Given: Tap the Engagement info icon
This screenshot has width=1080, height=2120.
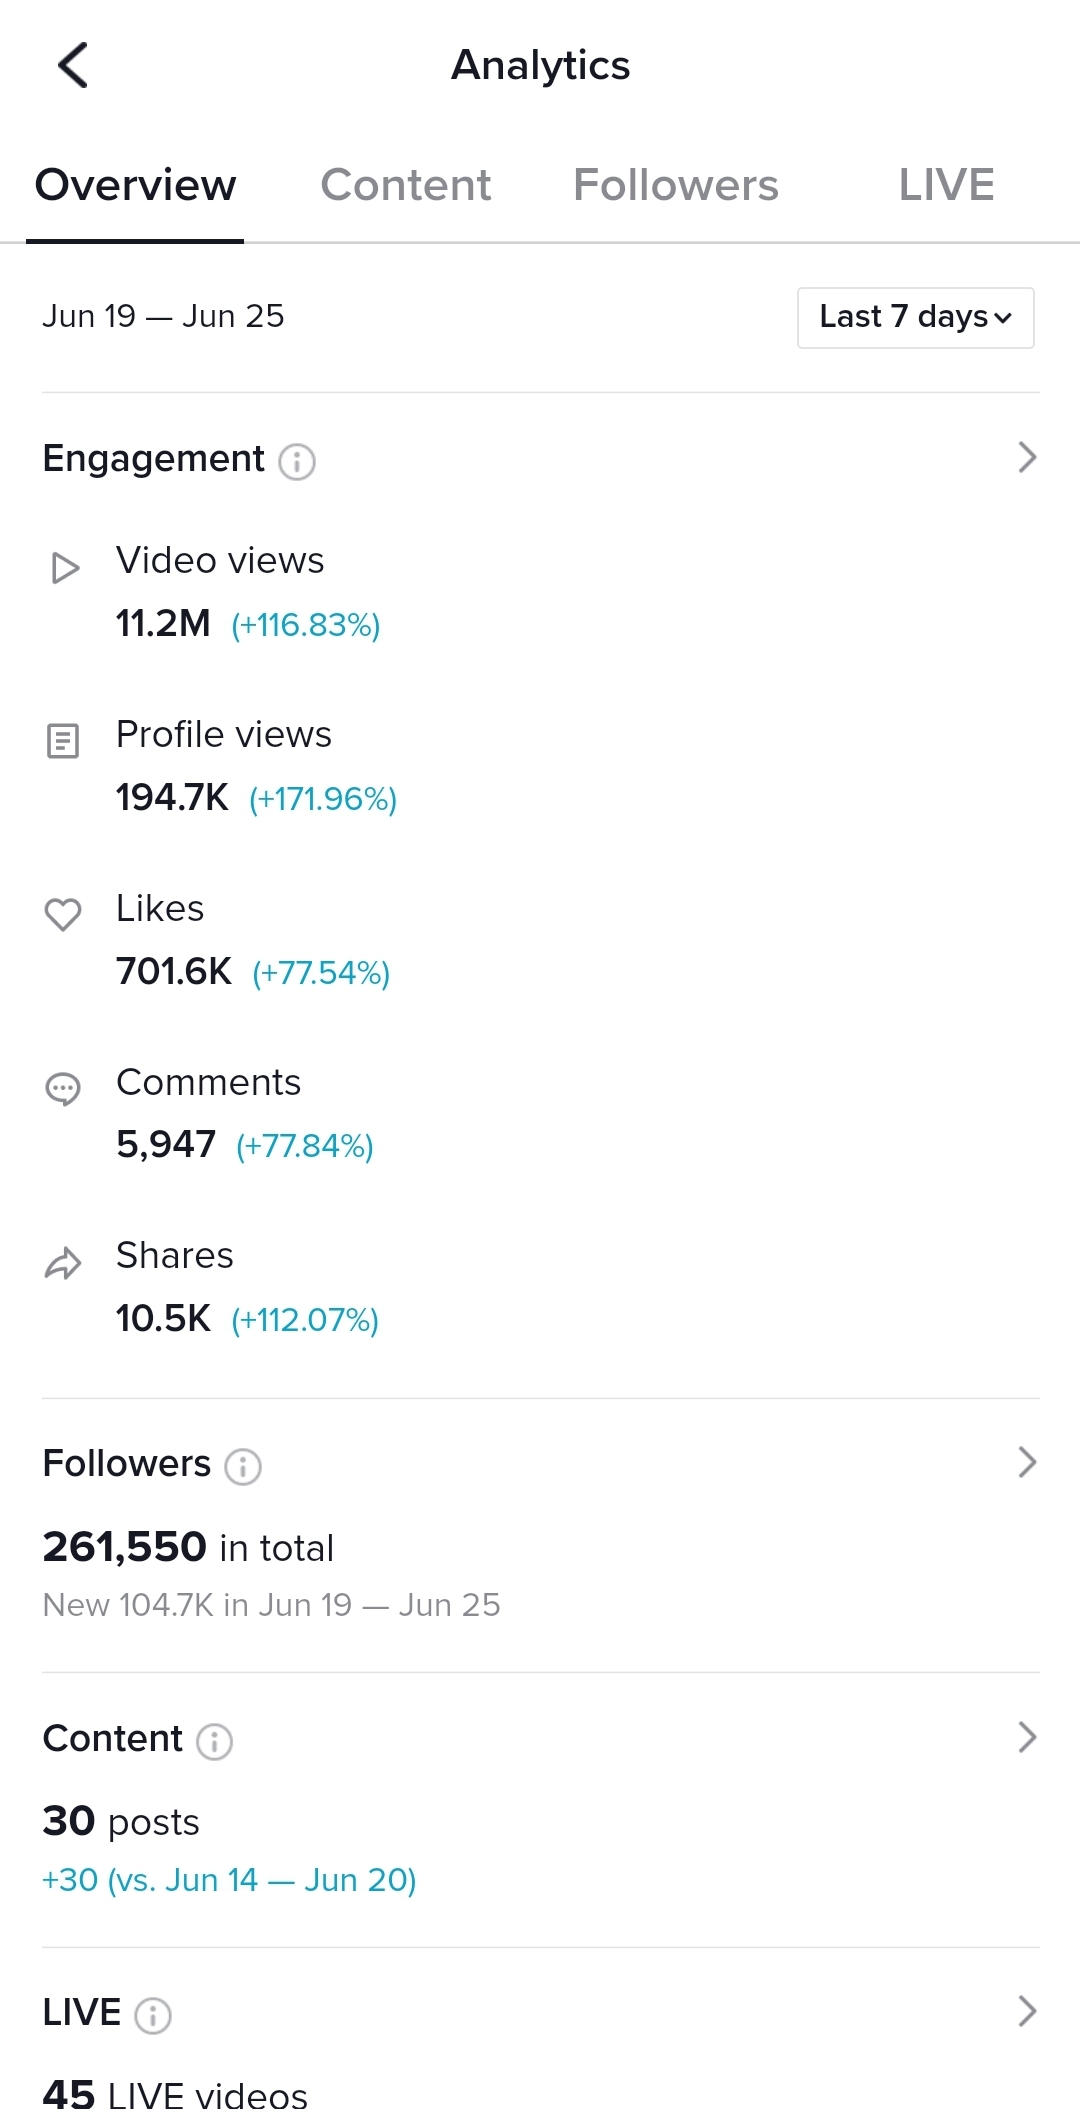Looking at the screenshot, I should (x=297, y=462).
